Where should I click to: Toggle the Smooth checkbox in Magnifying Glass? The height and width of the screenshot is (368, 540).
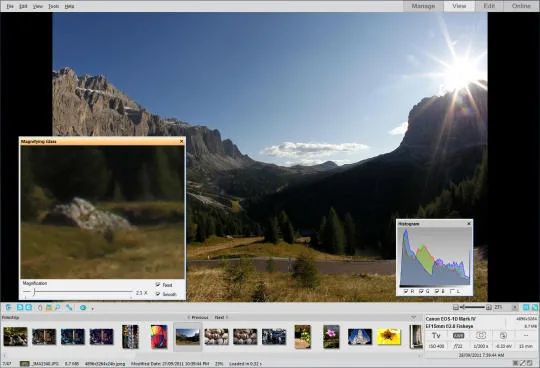click(158, 294)
